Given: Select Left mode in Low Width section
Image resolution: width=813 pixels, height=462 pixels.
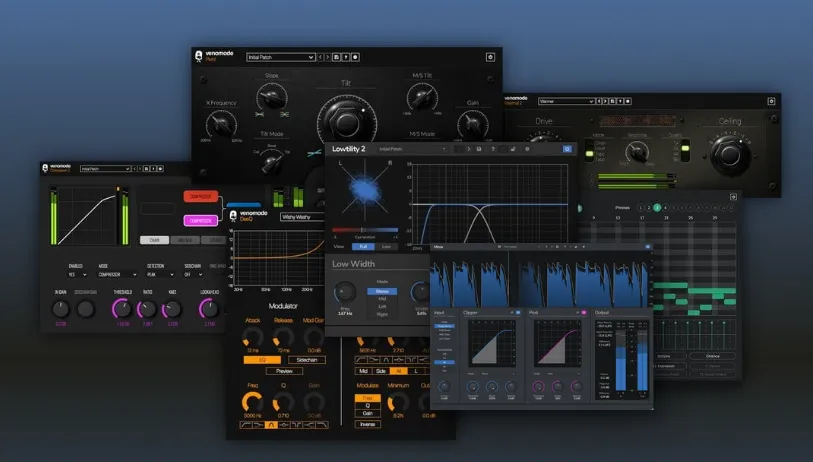Looking at the screenshot, I should [382, 306].
